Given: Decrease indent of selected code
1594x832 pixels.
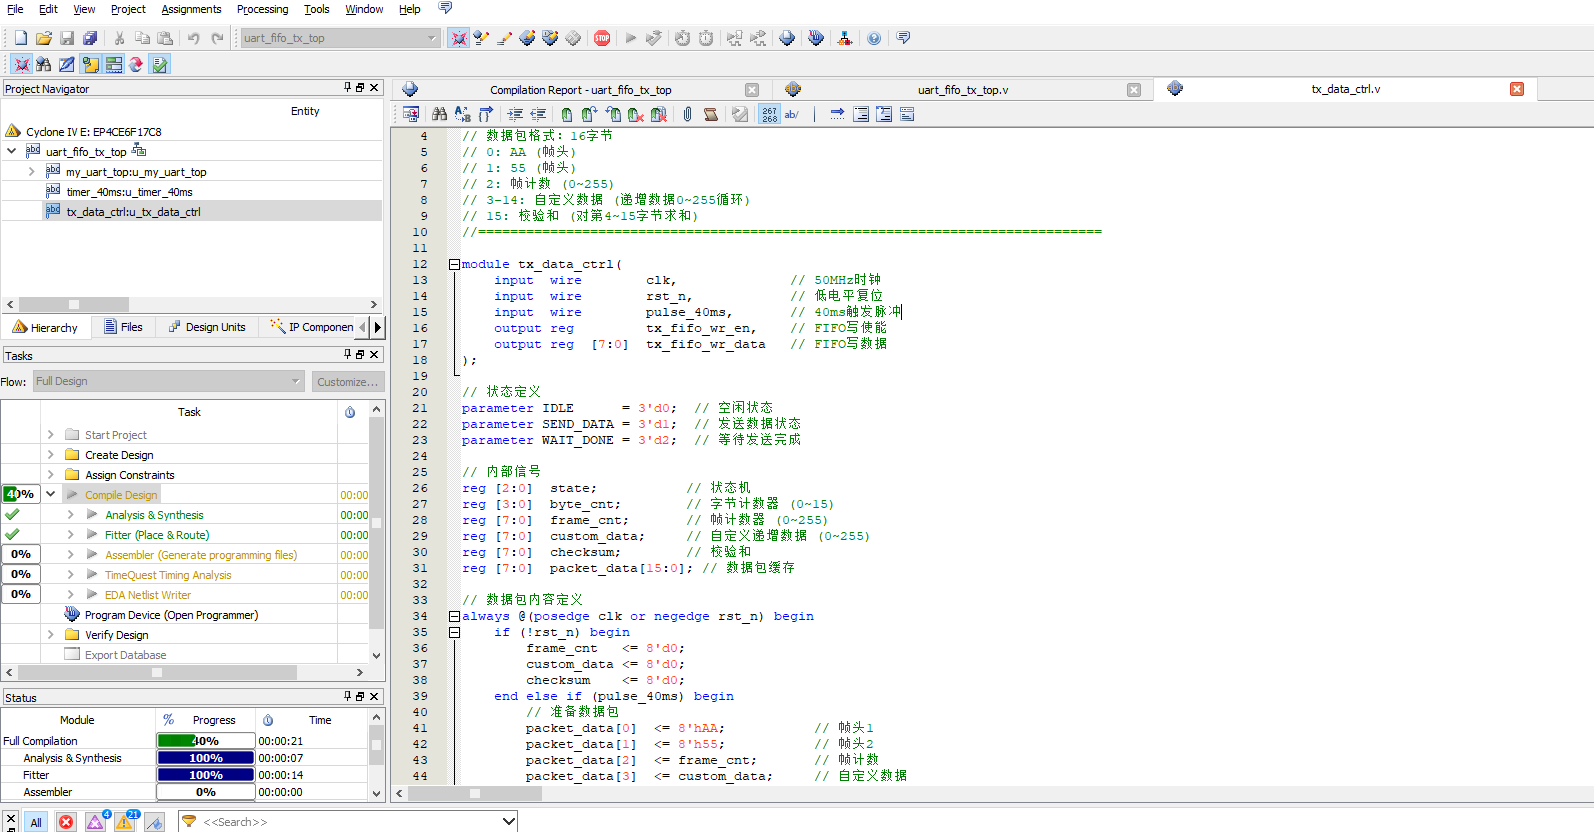Looking at the screenshot, I should click(538, 114).
